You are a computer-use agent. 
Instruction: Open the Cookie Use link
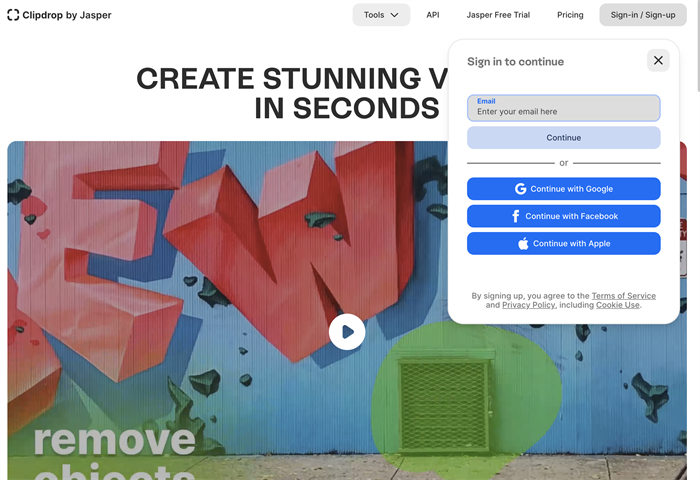click(617, 305)
